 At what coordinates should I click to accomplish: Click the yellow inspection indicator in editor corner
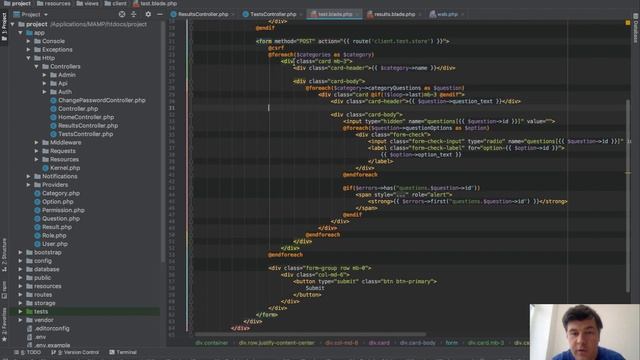[628, 23]
